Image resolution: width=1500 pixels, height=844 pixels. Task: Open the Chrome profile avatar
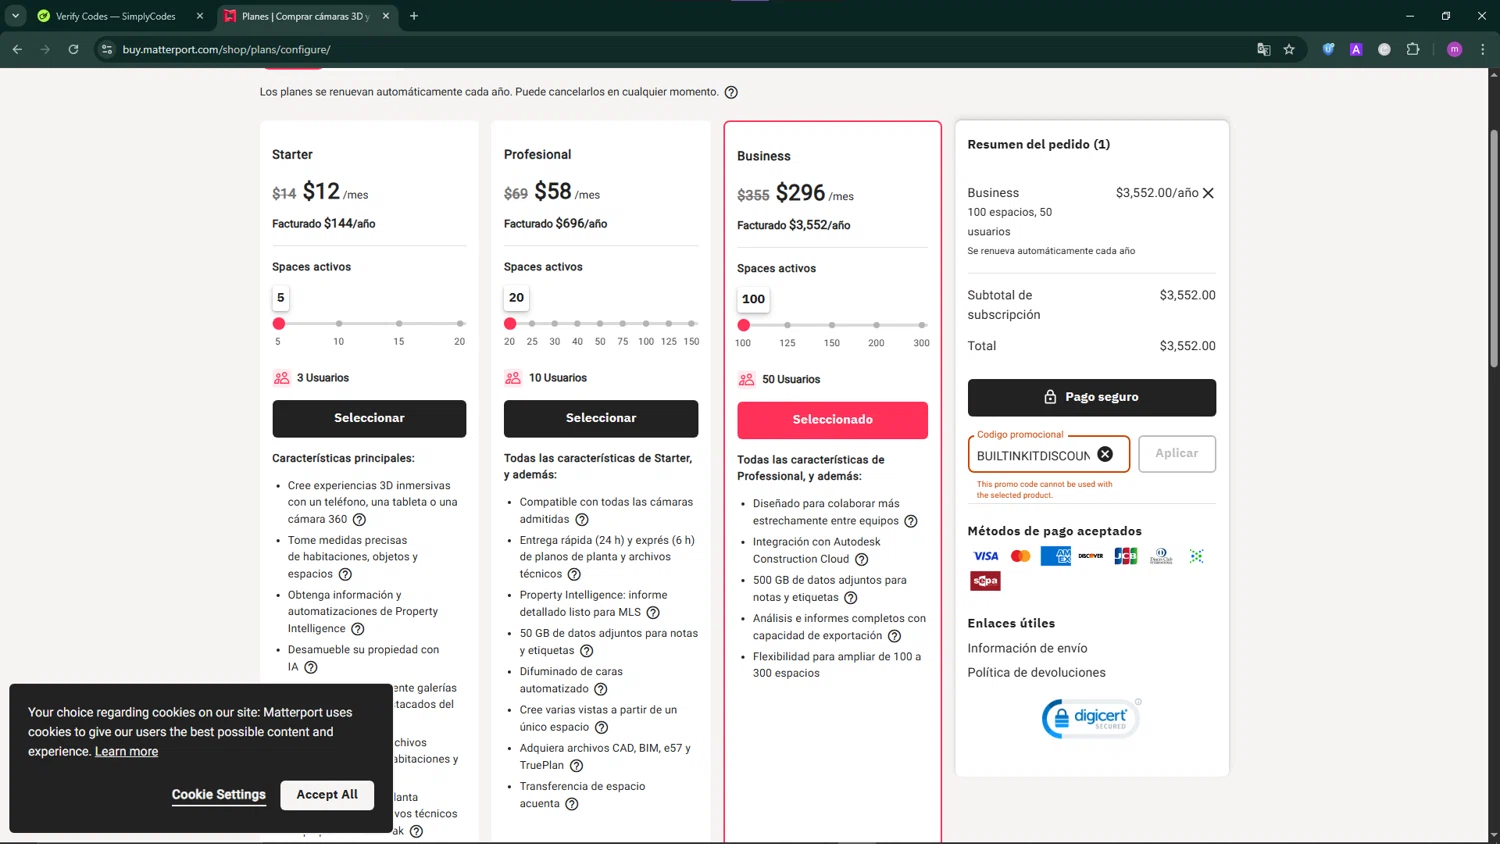1455,49
